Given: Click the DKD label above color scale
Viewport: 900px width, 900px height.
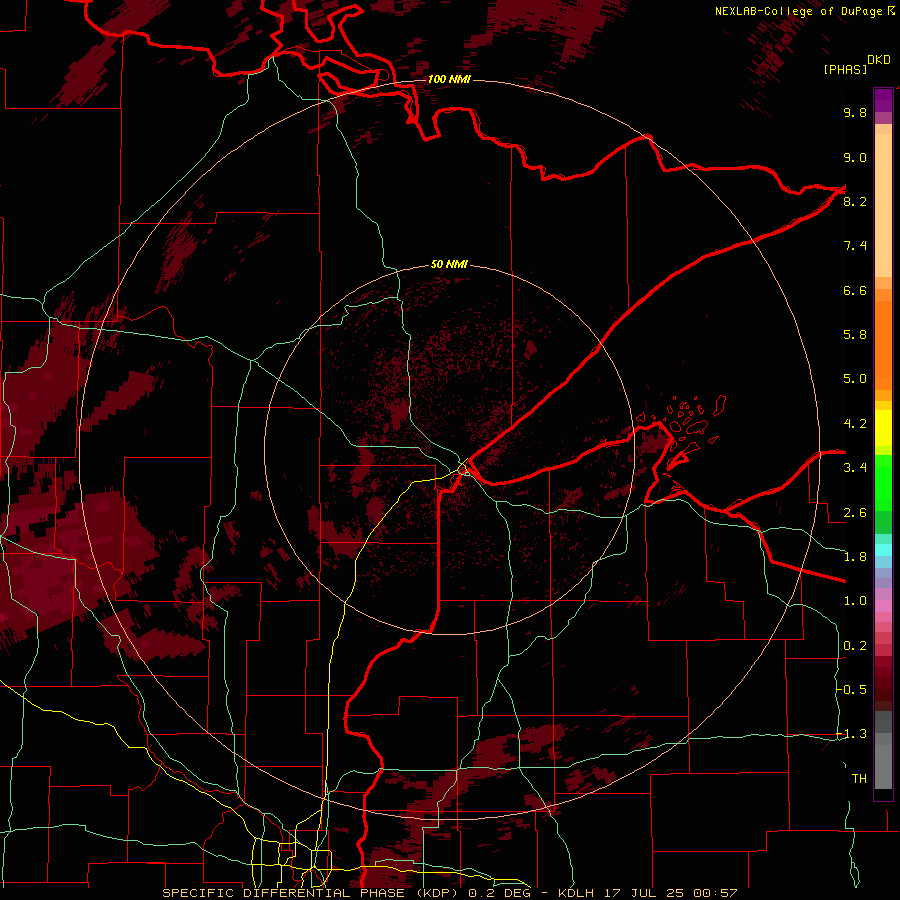Looking at the screenshot, I should click(879, 60).
